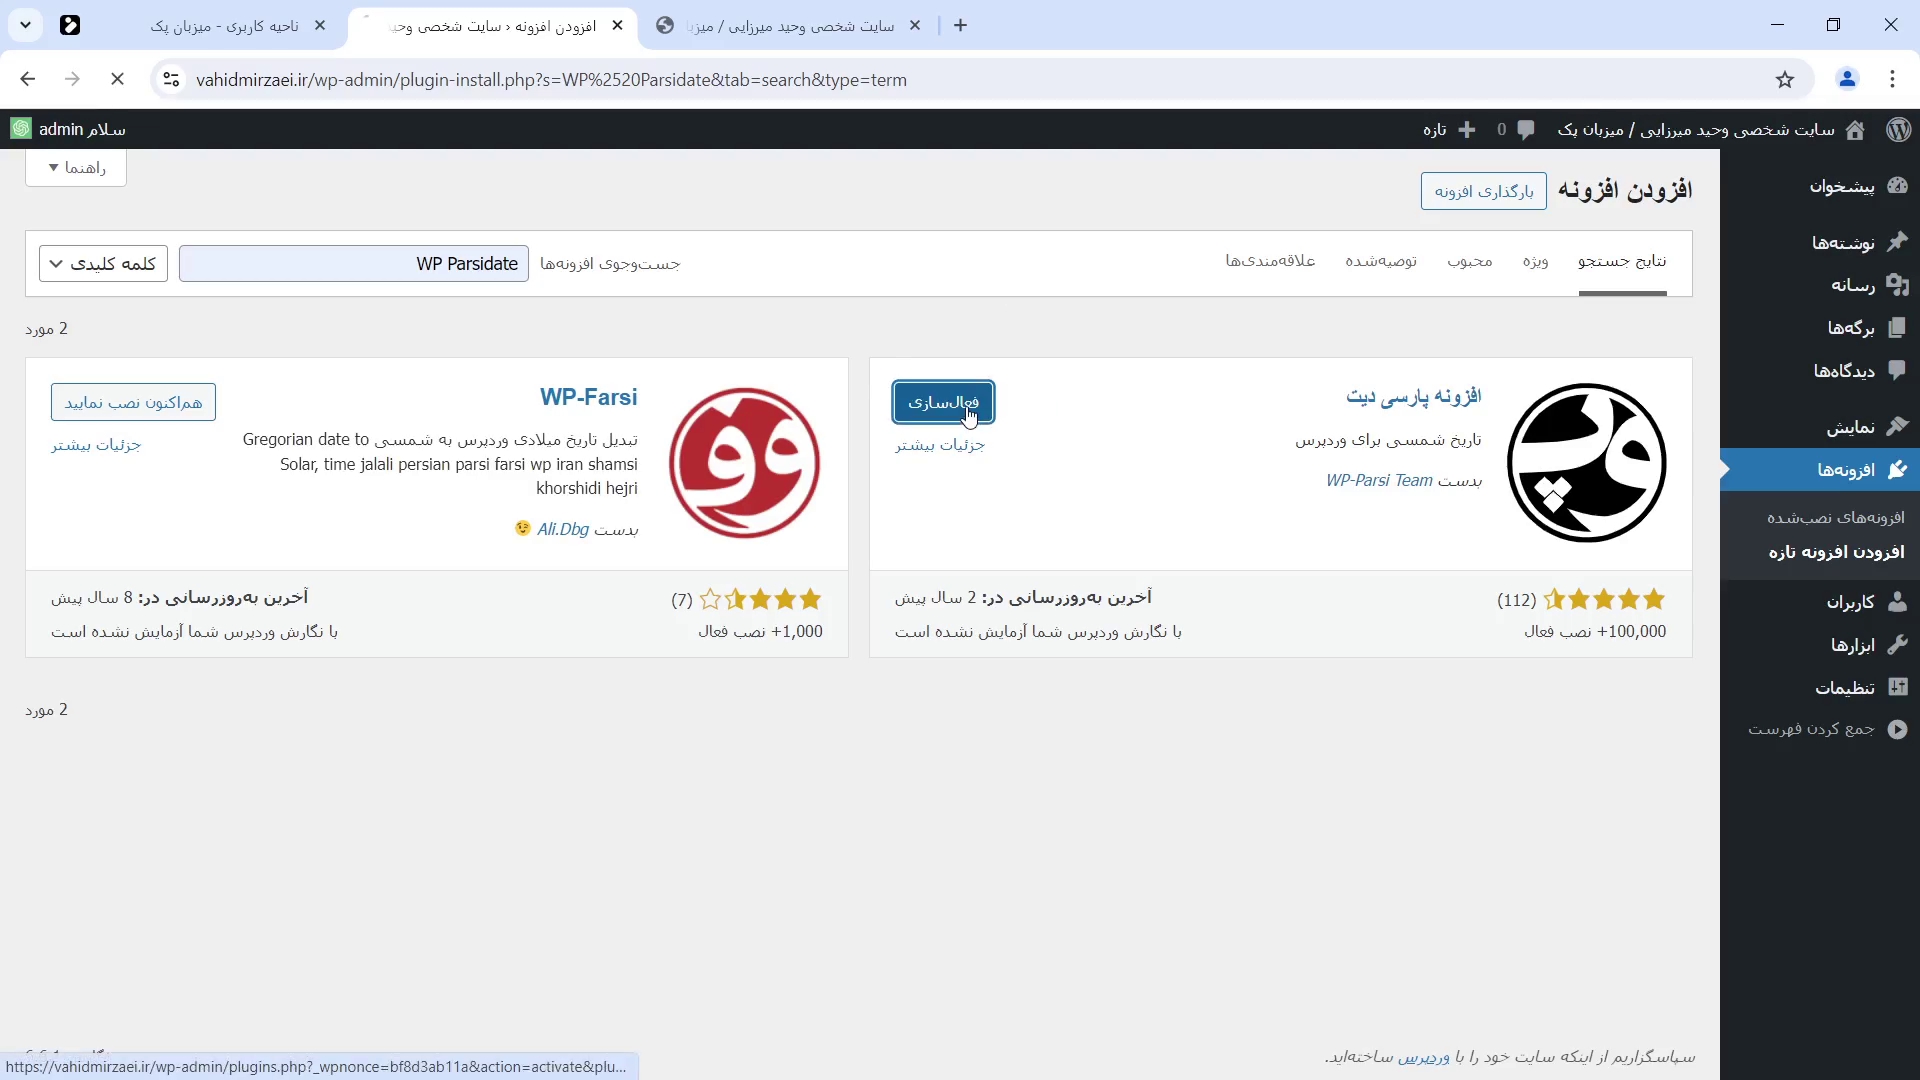Click upload plugin (بارگذاری افزونه) button
The width and height of the screenshot is (1920, 1080).
click(x=1483, y=191)
